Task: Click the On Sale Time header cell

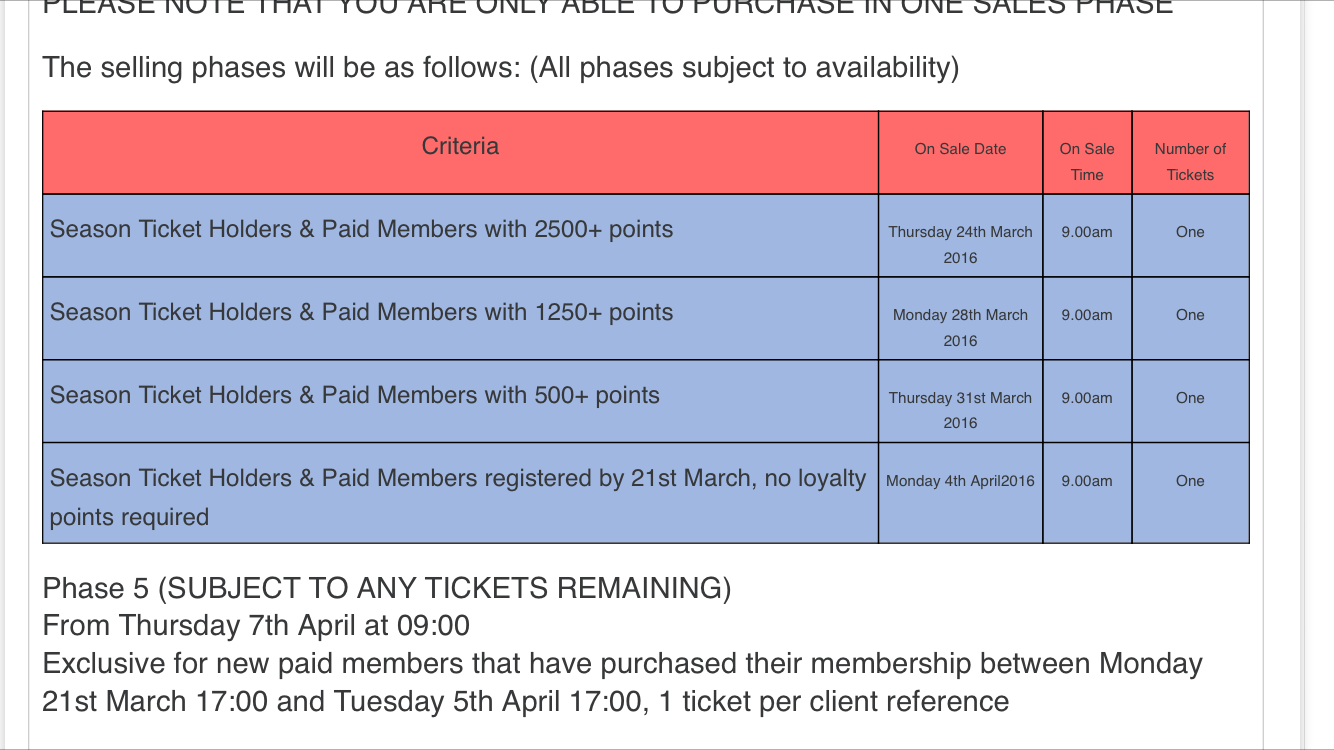Action: pos(1087,161)
